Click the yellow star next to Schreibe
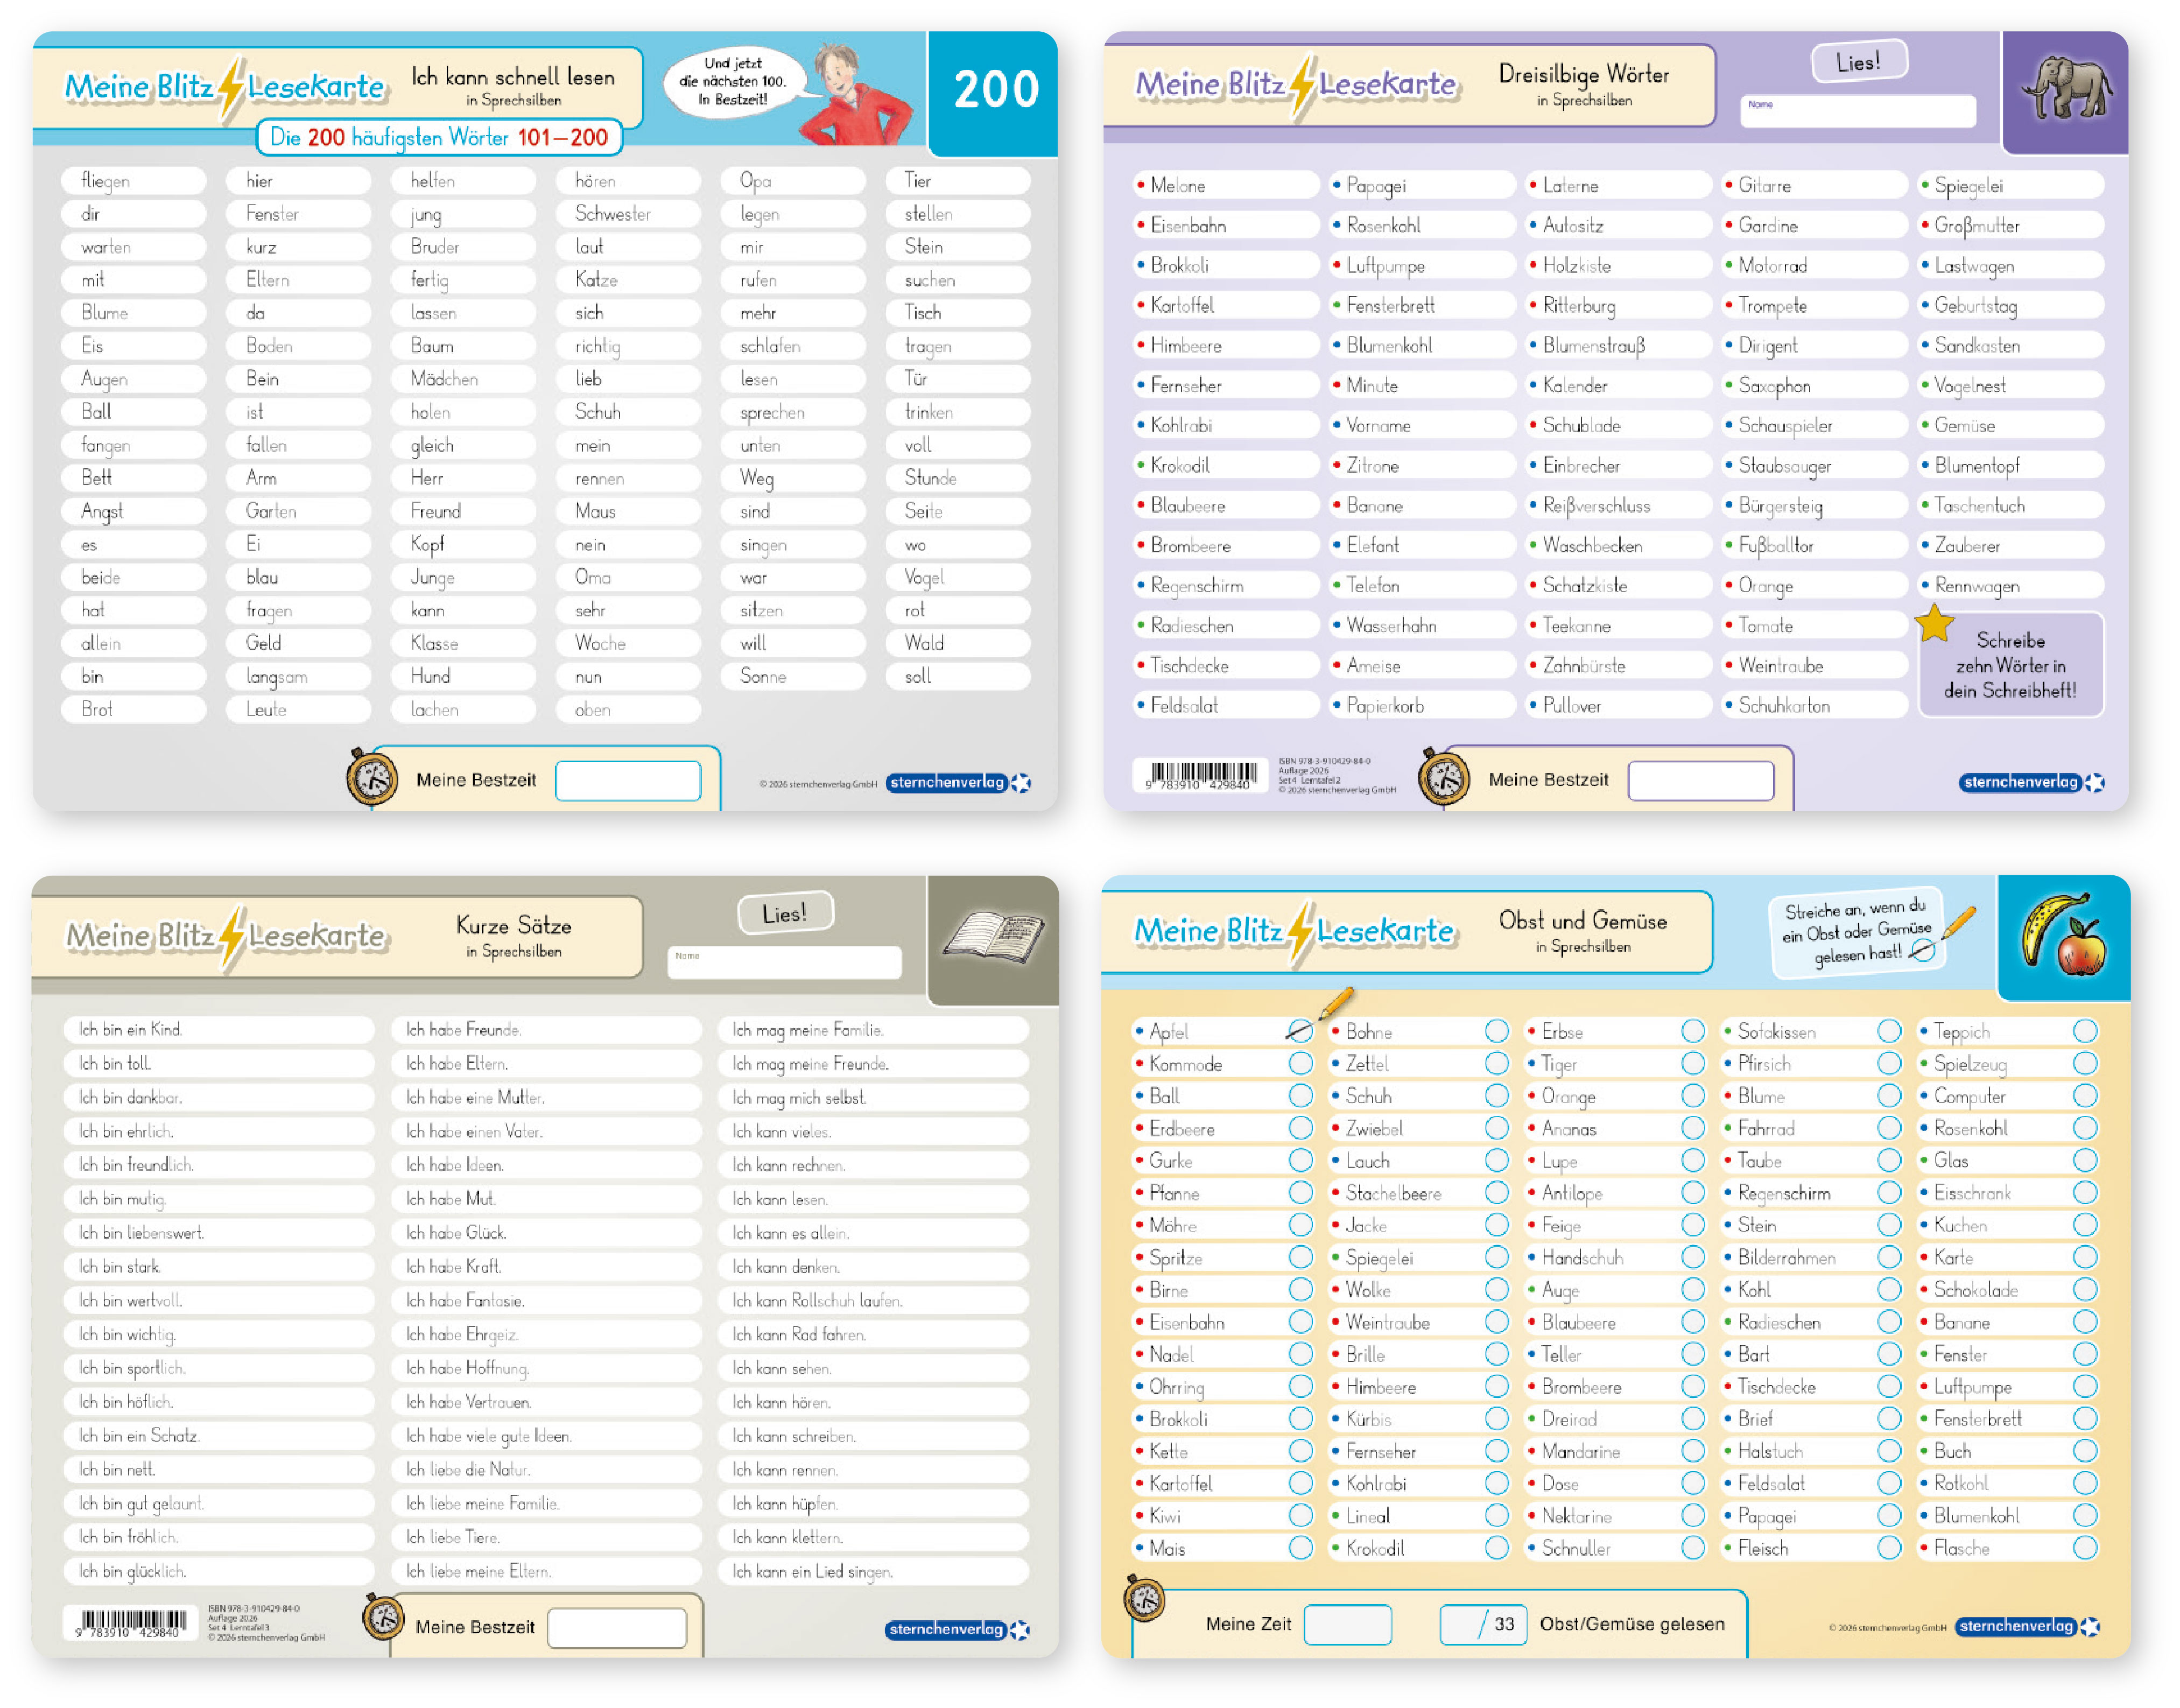 (x=1934, y=624)
